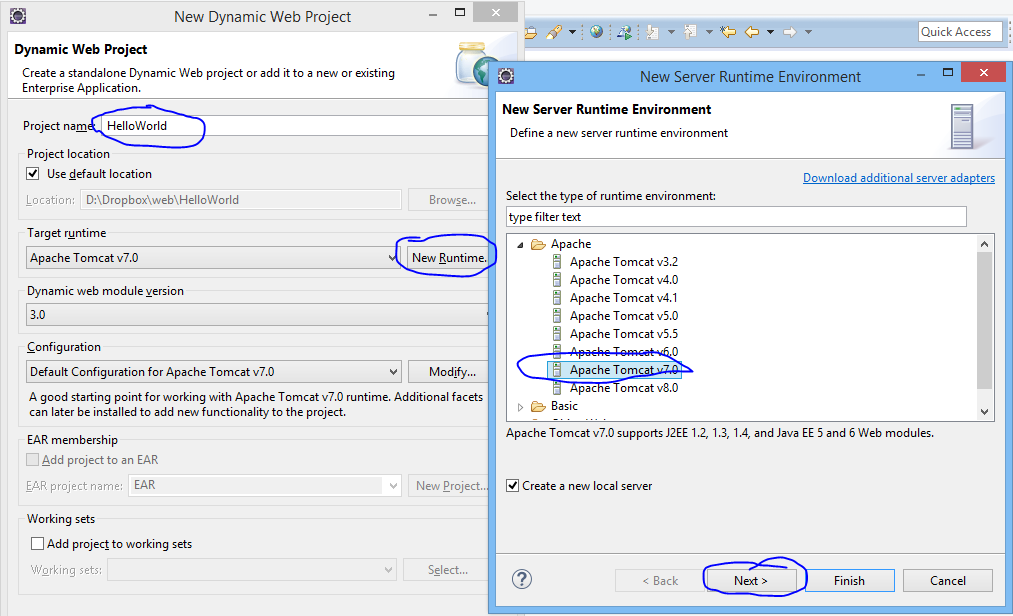Click the Modify configuration button
The image size is (1013, 616).
point(450,372)
